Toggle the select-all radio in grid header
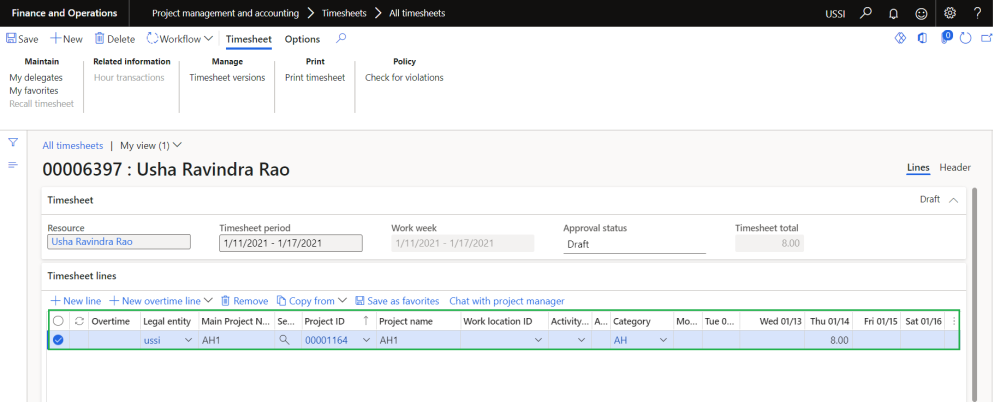Viewport: 1000px width, 402px height. (58, 322)
